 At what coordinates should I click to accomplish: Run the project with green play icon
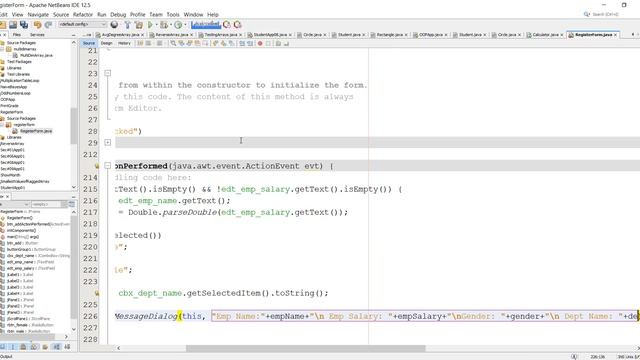point(150,25)
